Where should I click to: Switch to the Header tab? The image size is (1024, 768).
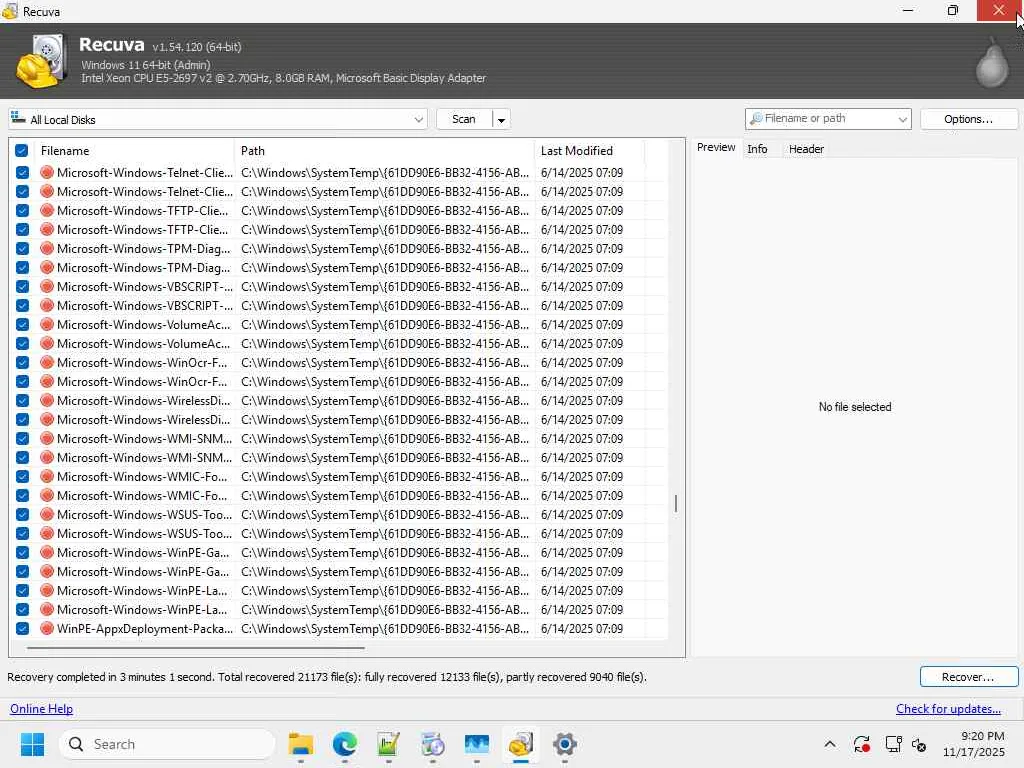pyautogui.click(x=806, y=149)
